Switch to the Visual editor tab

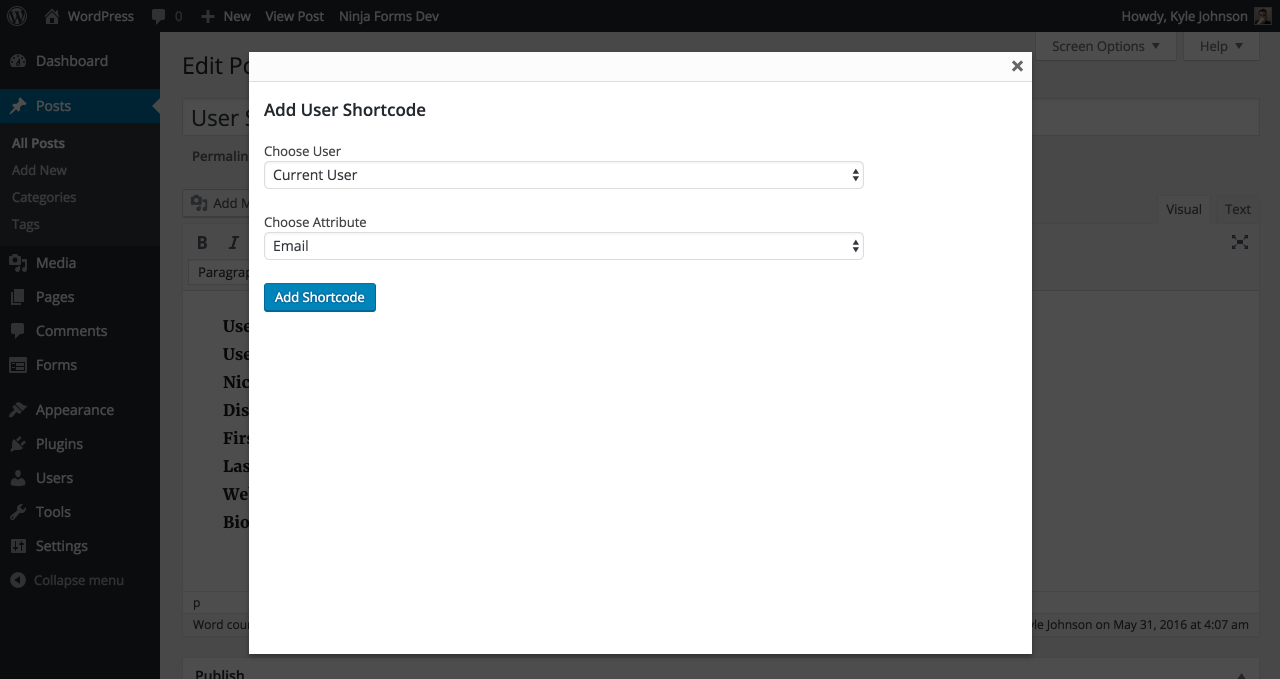[1183, 209]
